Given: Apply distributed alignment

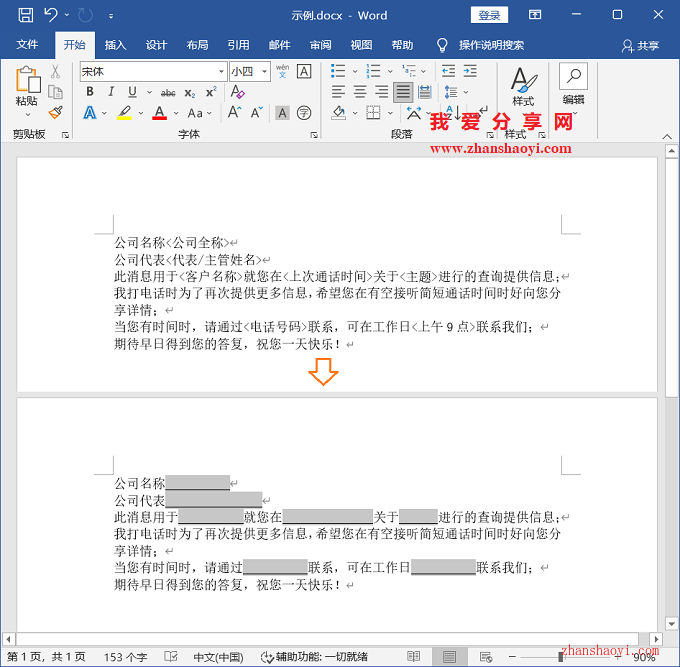Looking at the screenshot, I should pyautogui.click(x=425, y=92).
